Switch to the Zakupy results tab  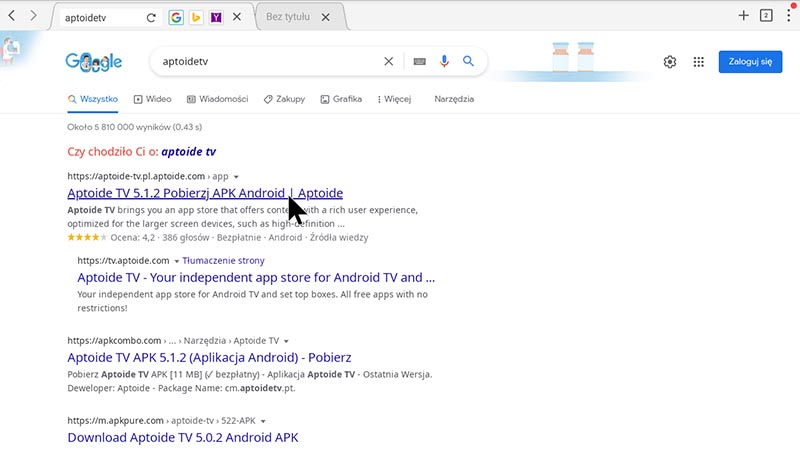coord(284,99)
